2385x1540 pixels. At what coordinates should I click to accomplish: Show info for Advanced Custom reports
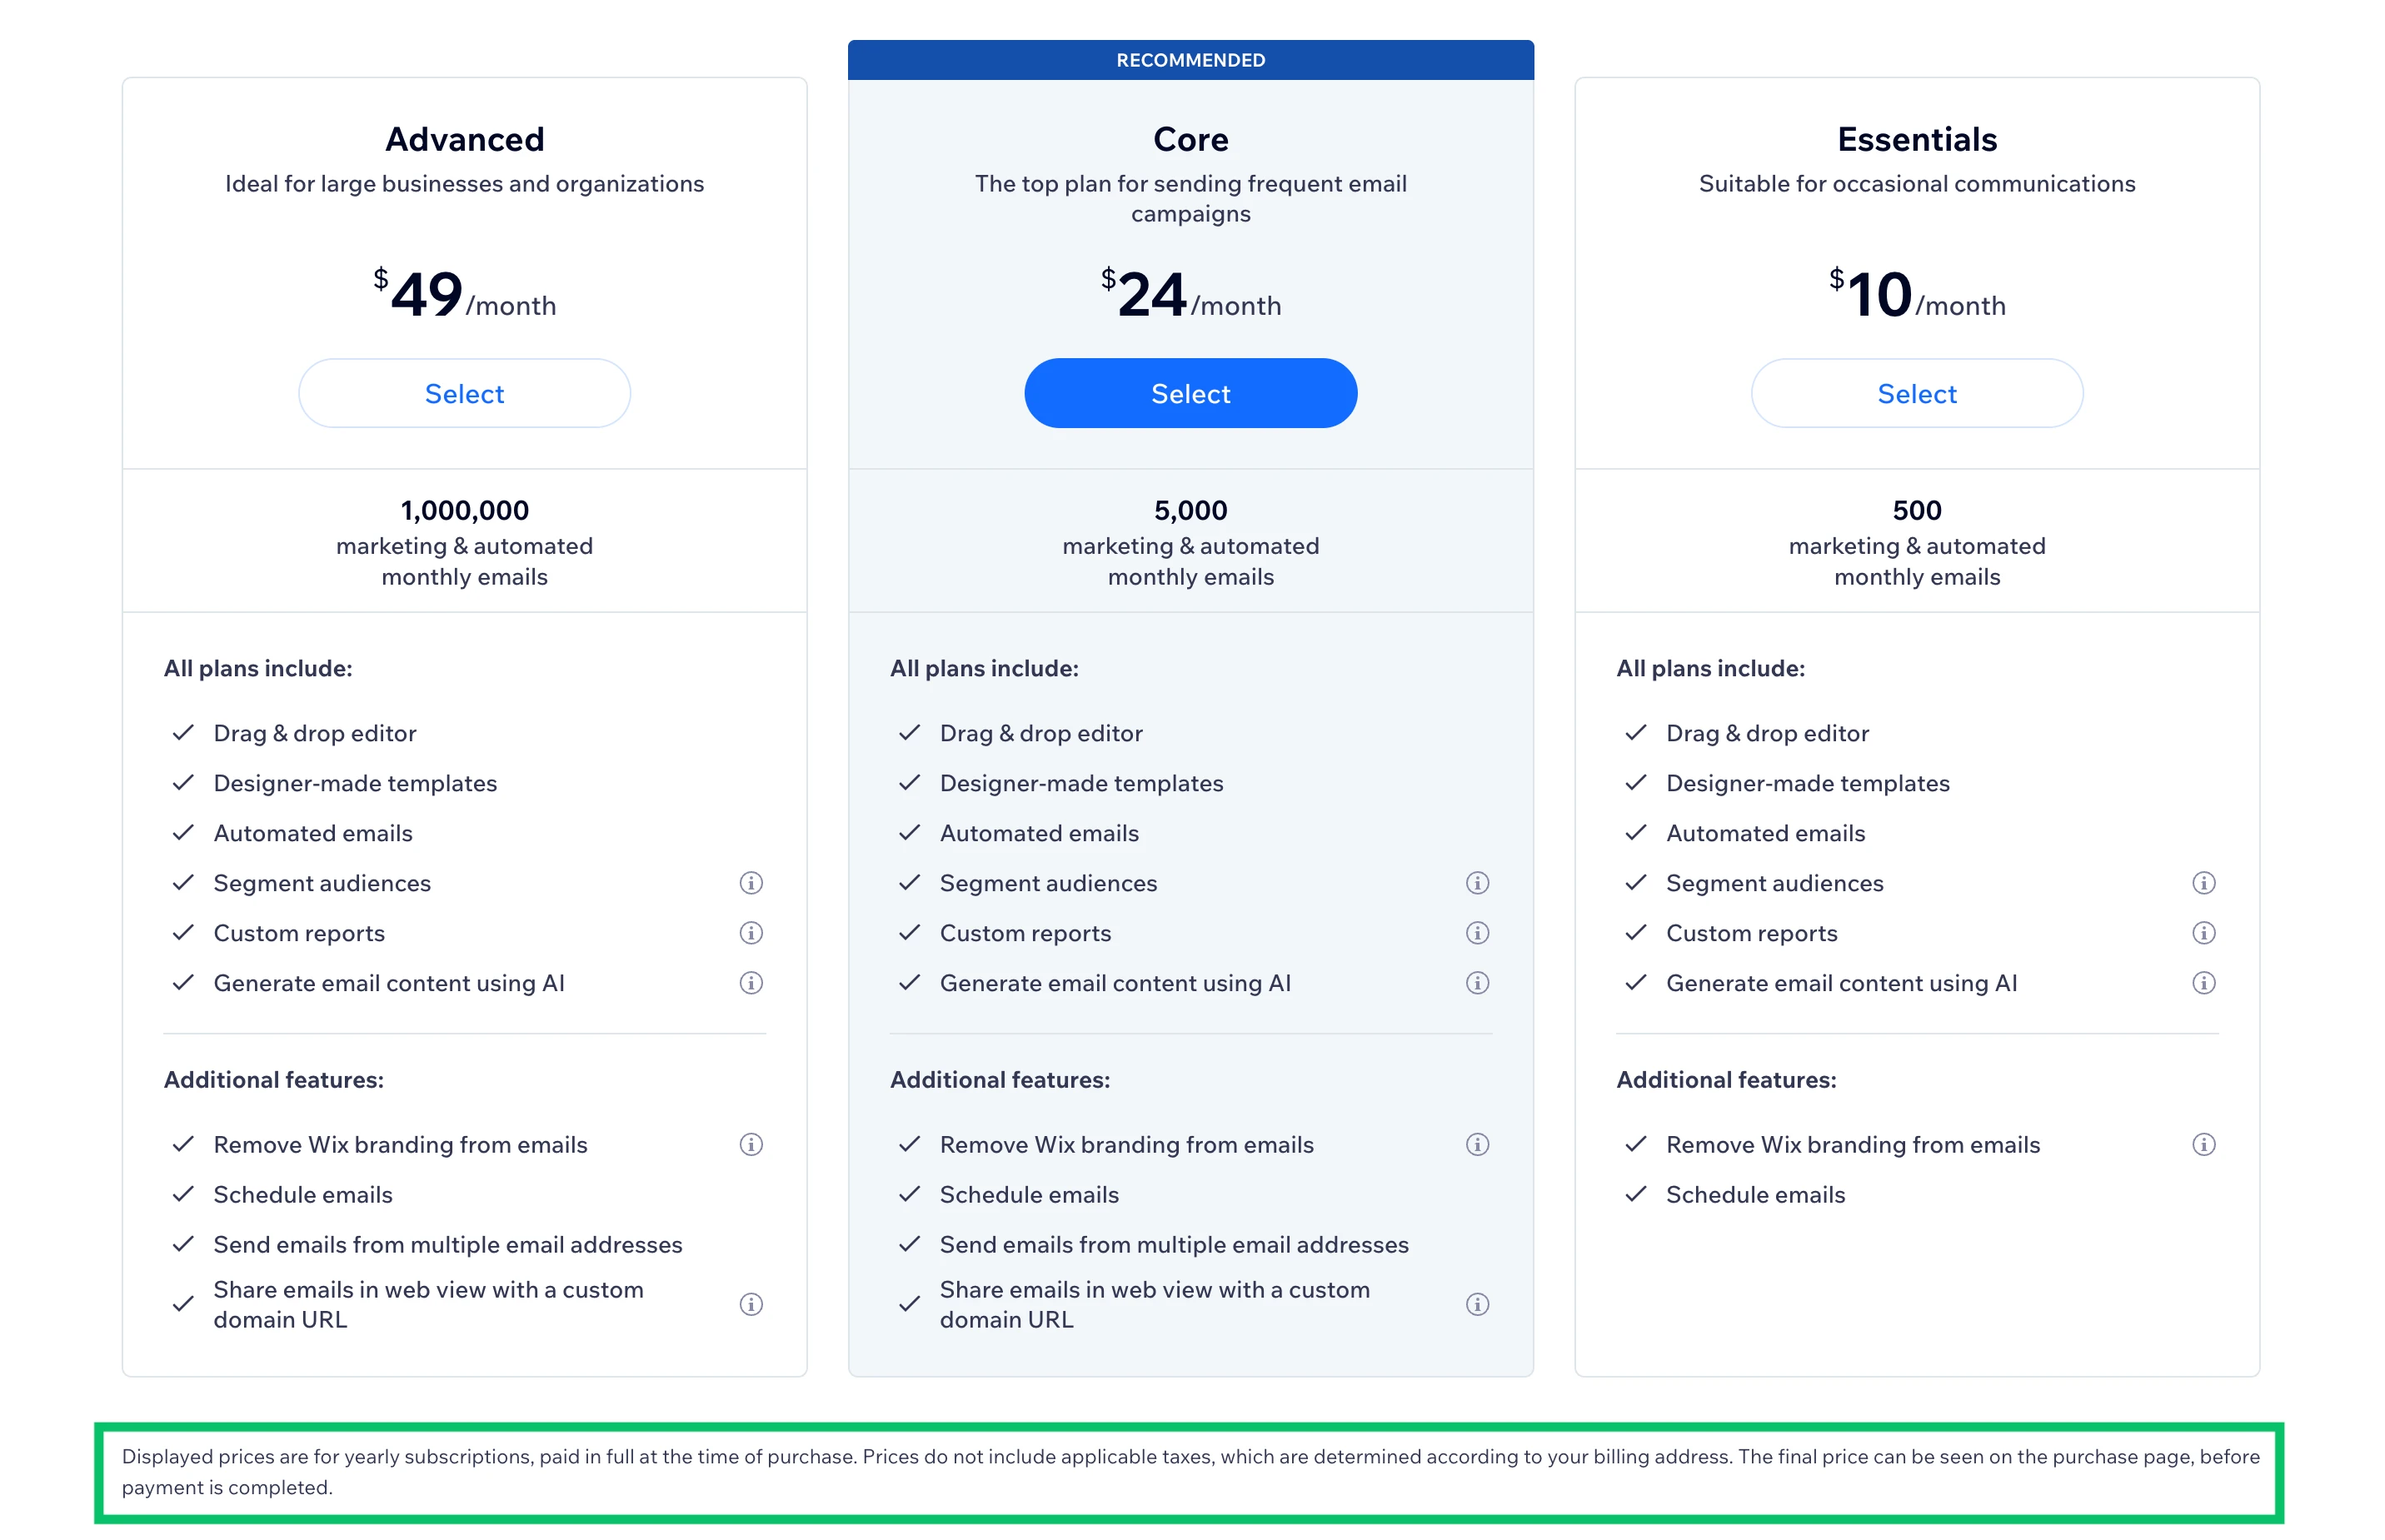pos(751,933)
